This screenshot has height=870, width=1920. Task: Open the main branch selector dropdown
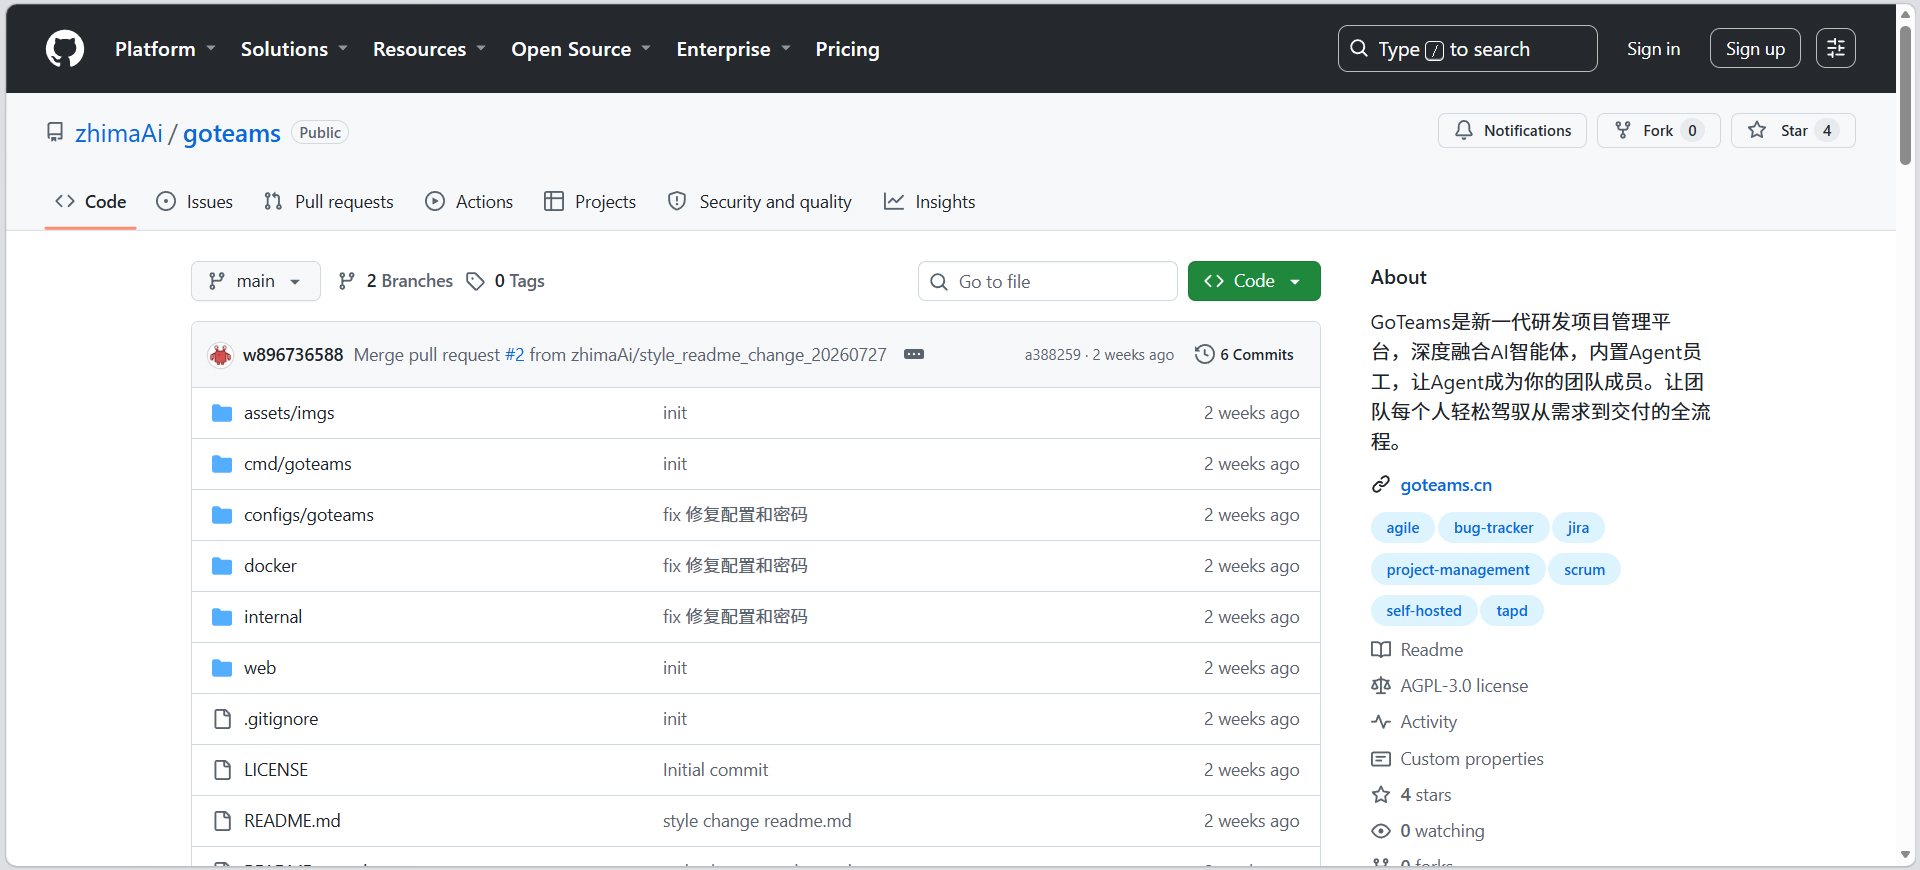pyautogui.click(x=256, y=281)
